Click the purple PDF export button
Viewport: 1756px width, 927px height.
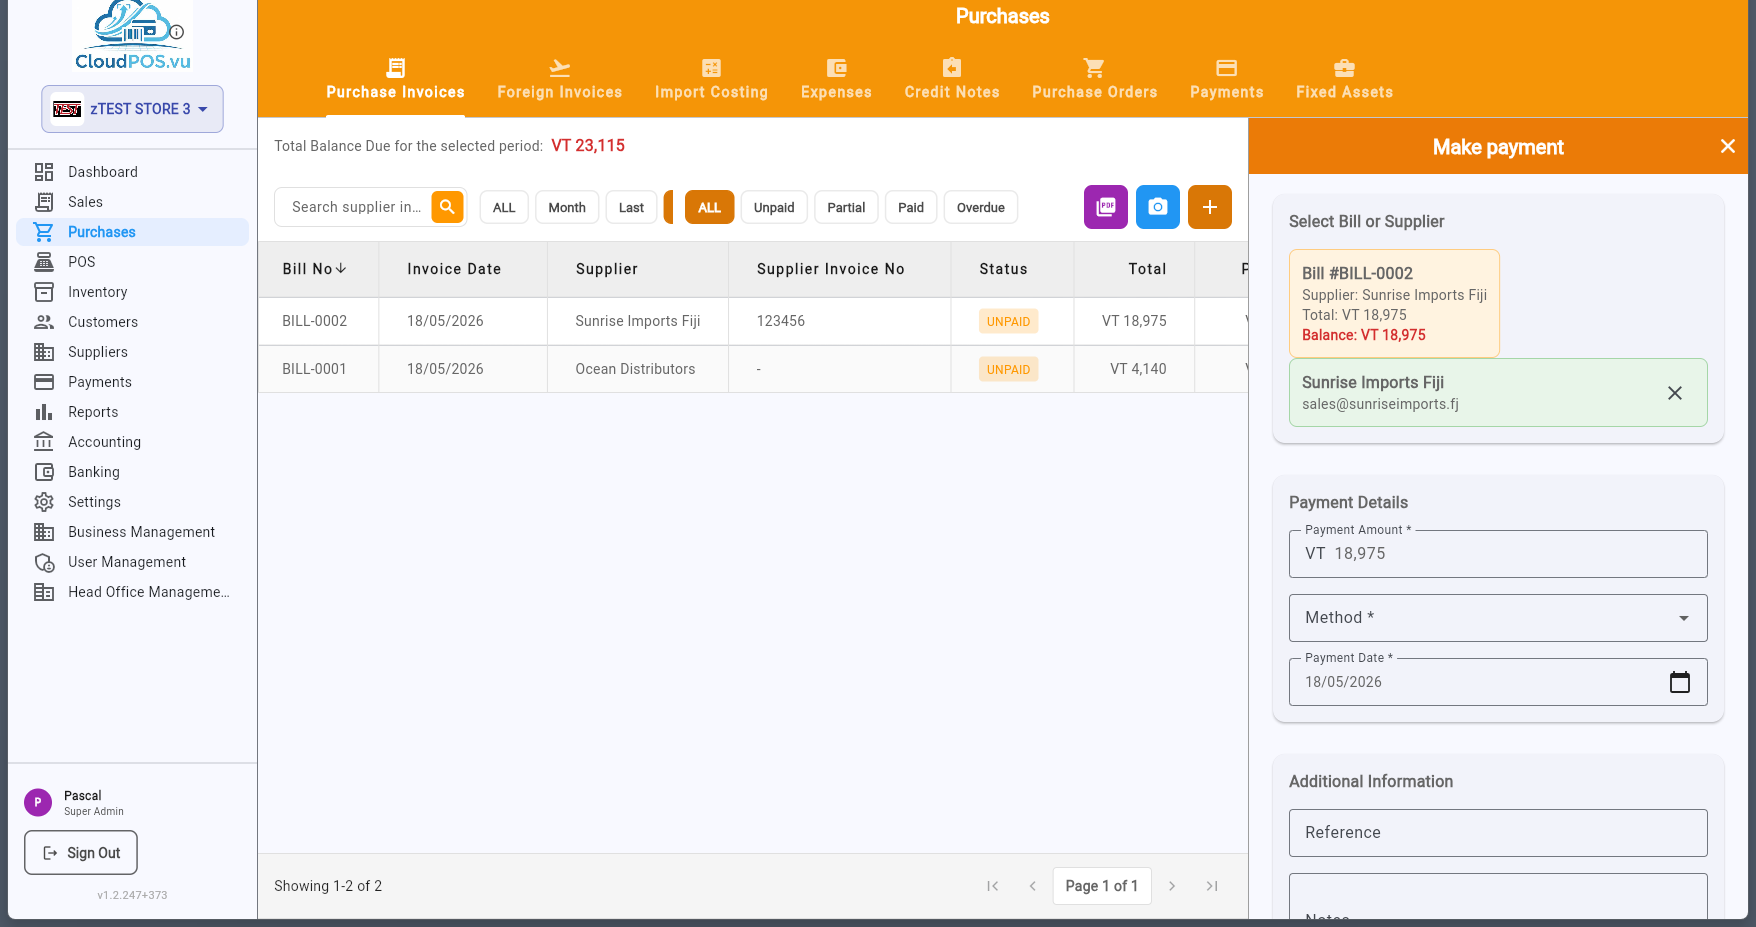pyautogui.click(x=1106, y=207)
